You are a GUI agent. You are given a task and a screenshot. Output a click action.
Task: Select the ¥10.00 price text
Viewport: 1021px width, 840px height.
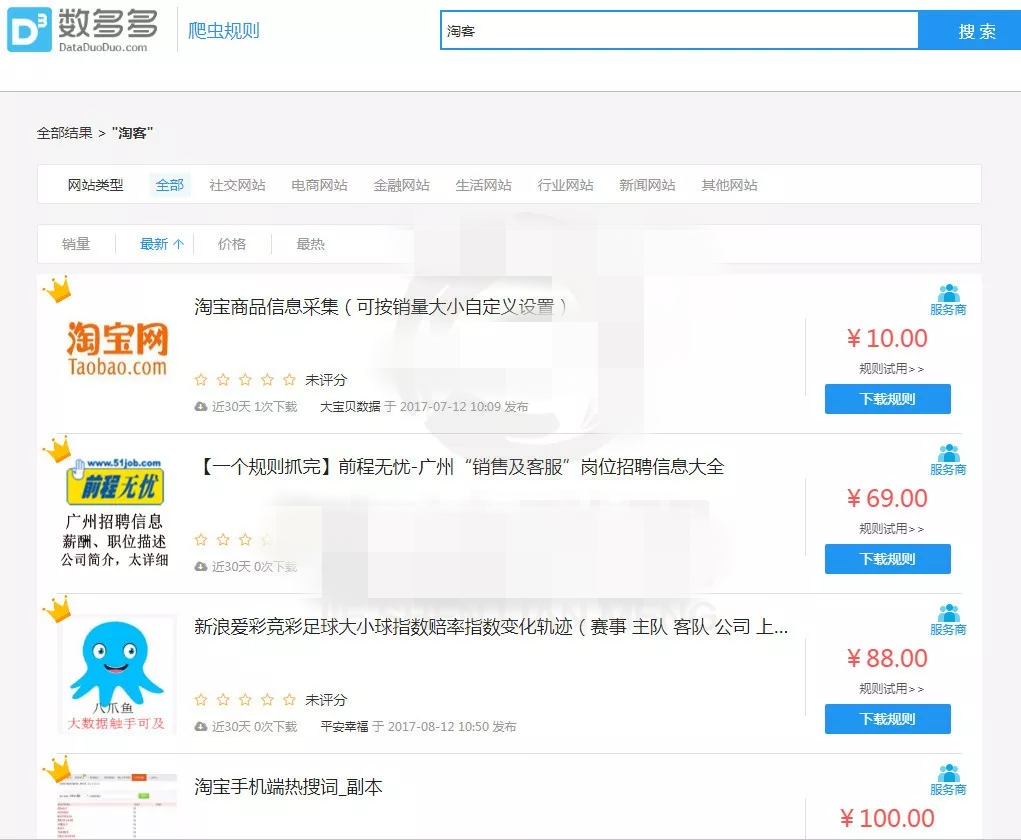[x=887, y=339]
